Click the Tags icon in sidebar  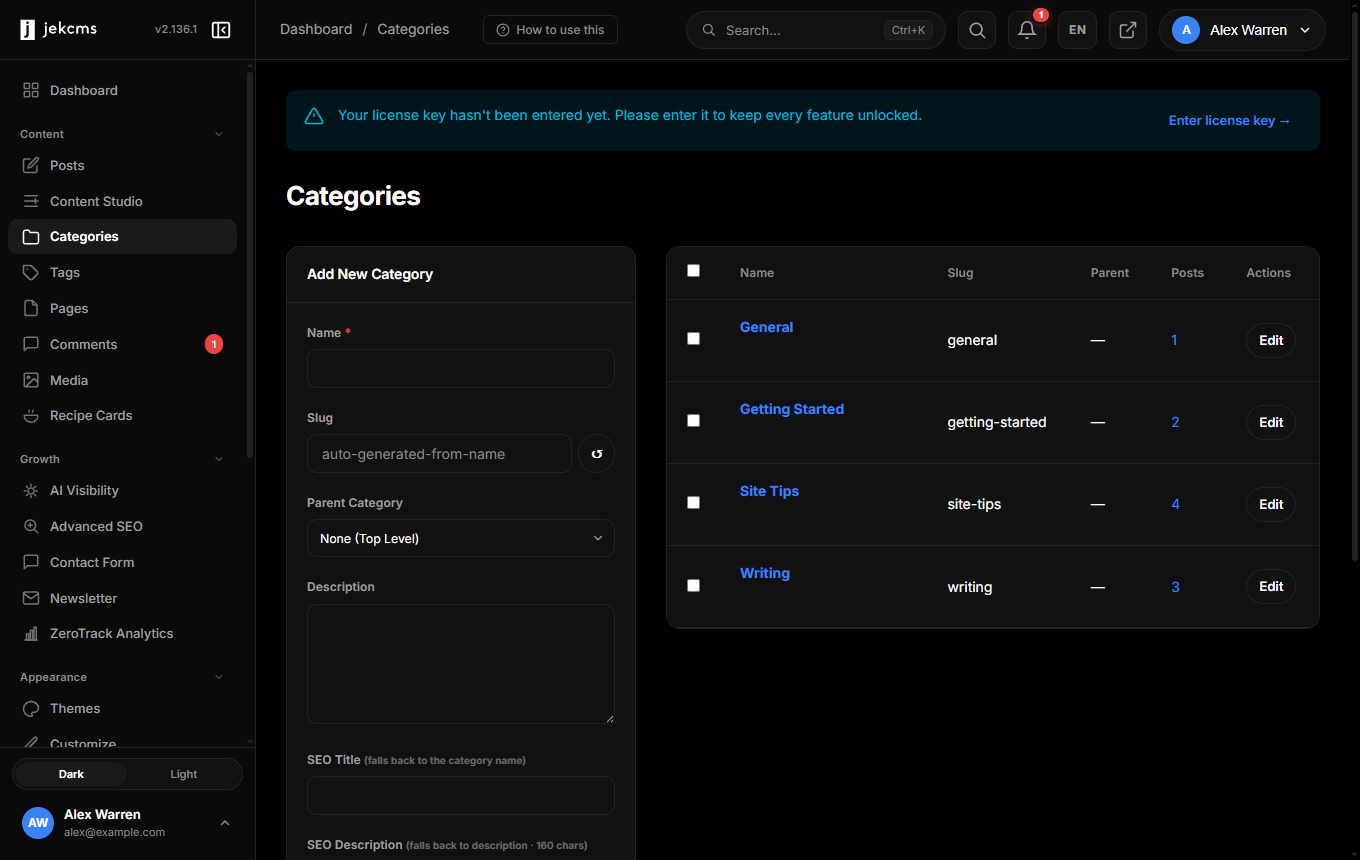(31, 272)
